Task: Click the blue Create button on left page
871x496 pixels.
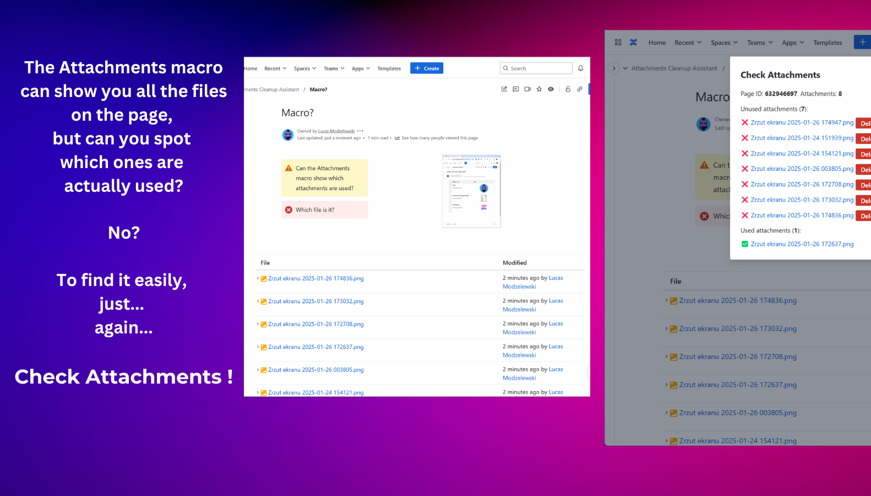Action: click(x=427, y=68)
